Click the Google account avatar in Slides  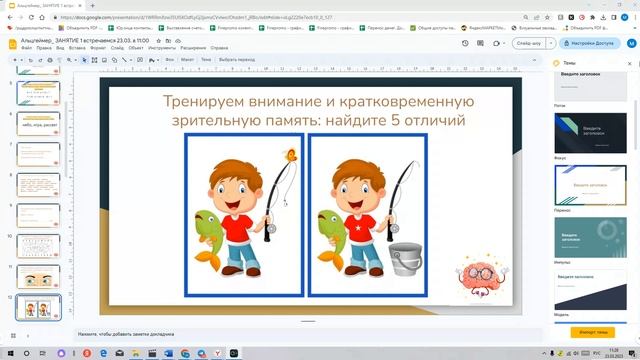coord(631,43)
